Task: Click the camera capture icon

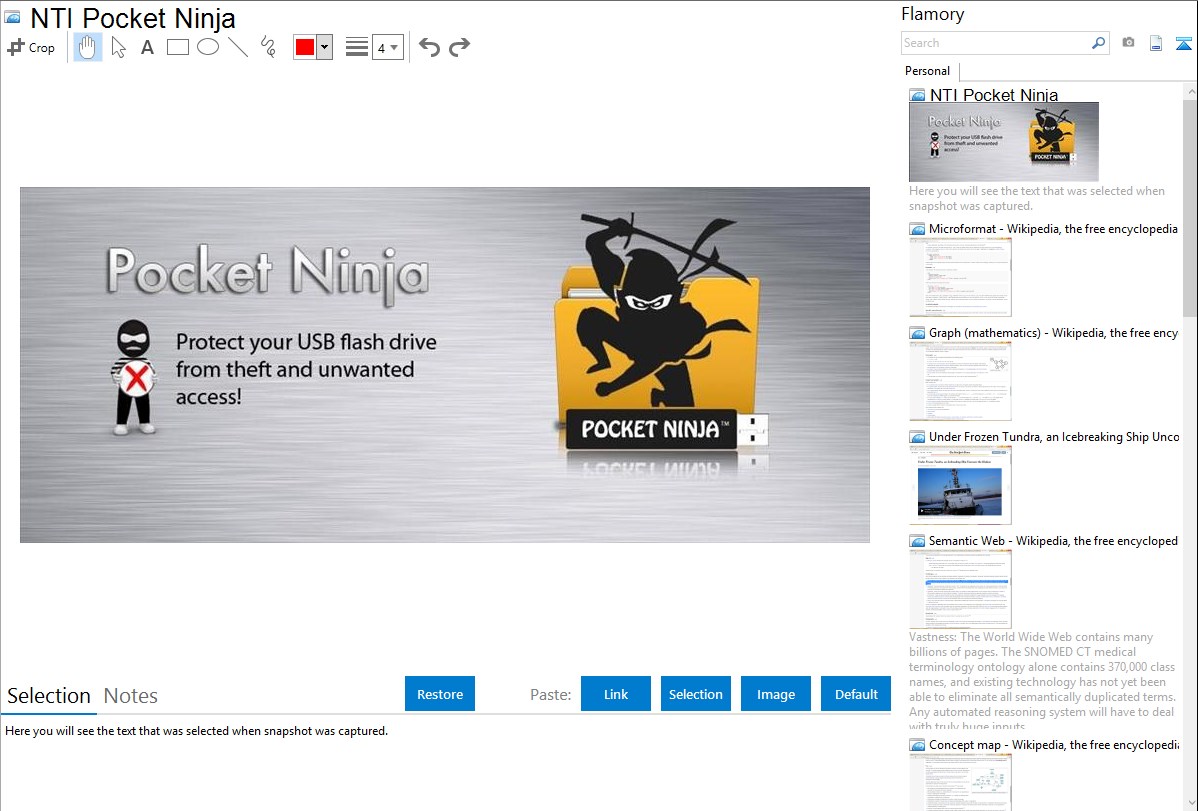Action: click(1128, 43)
